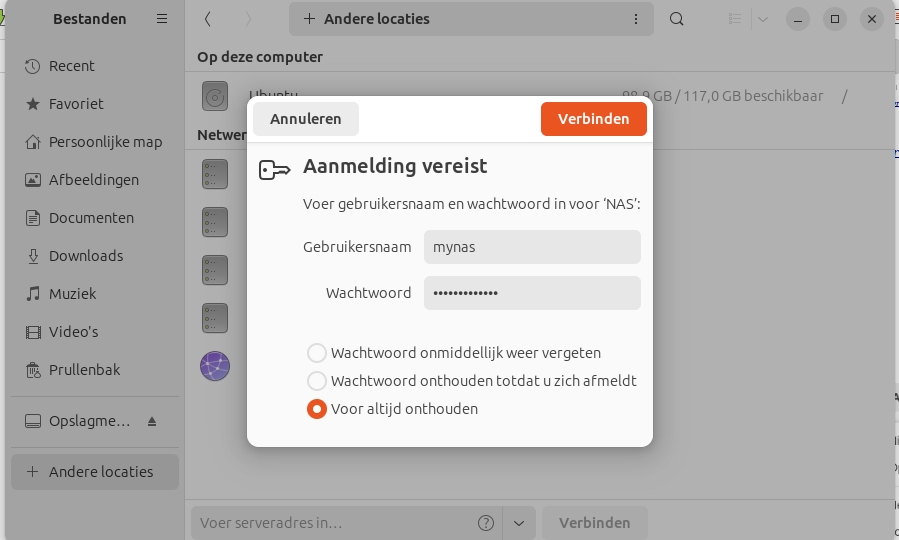Toggle the list view icon

[x=736, y=19]
